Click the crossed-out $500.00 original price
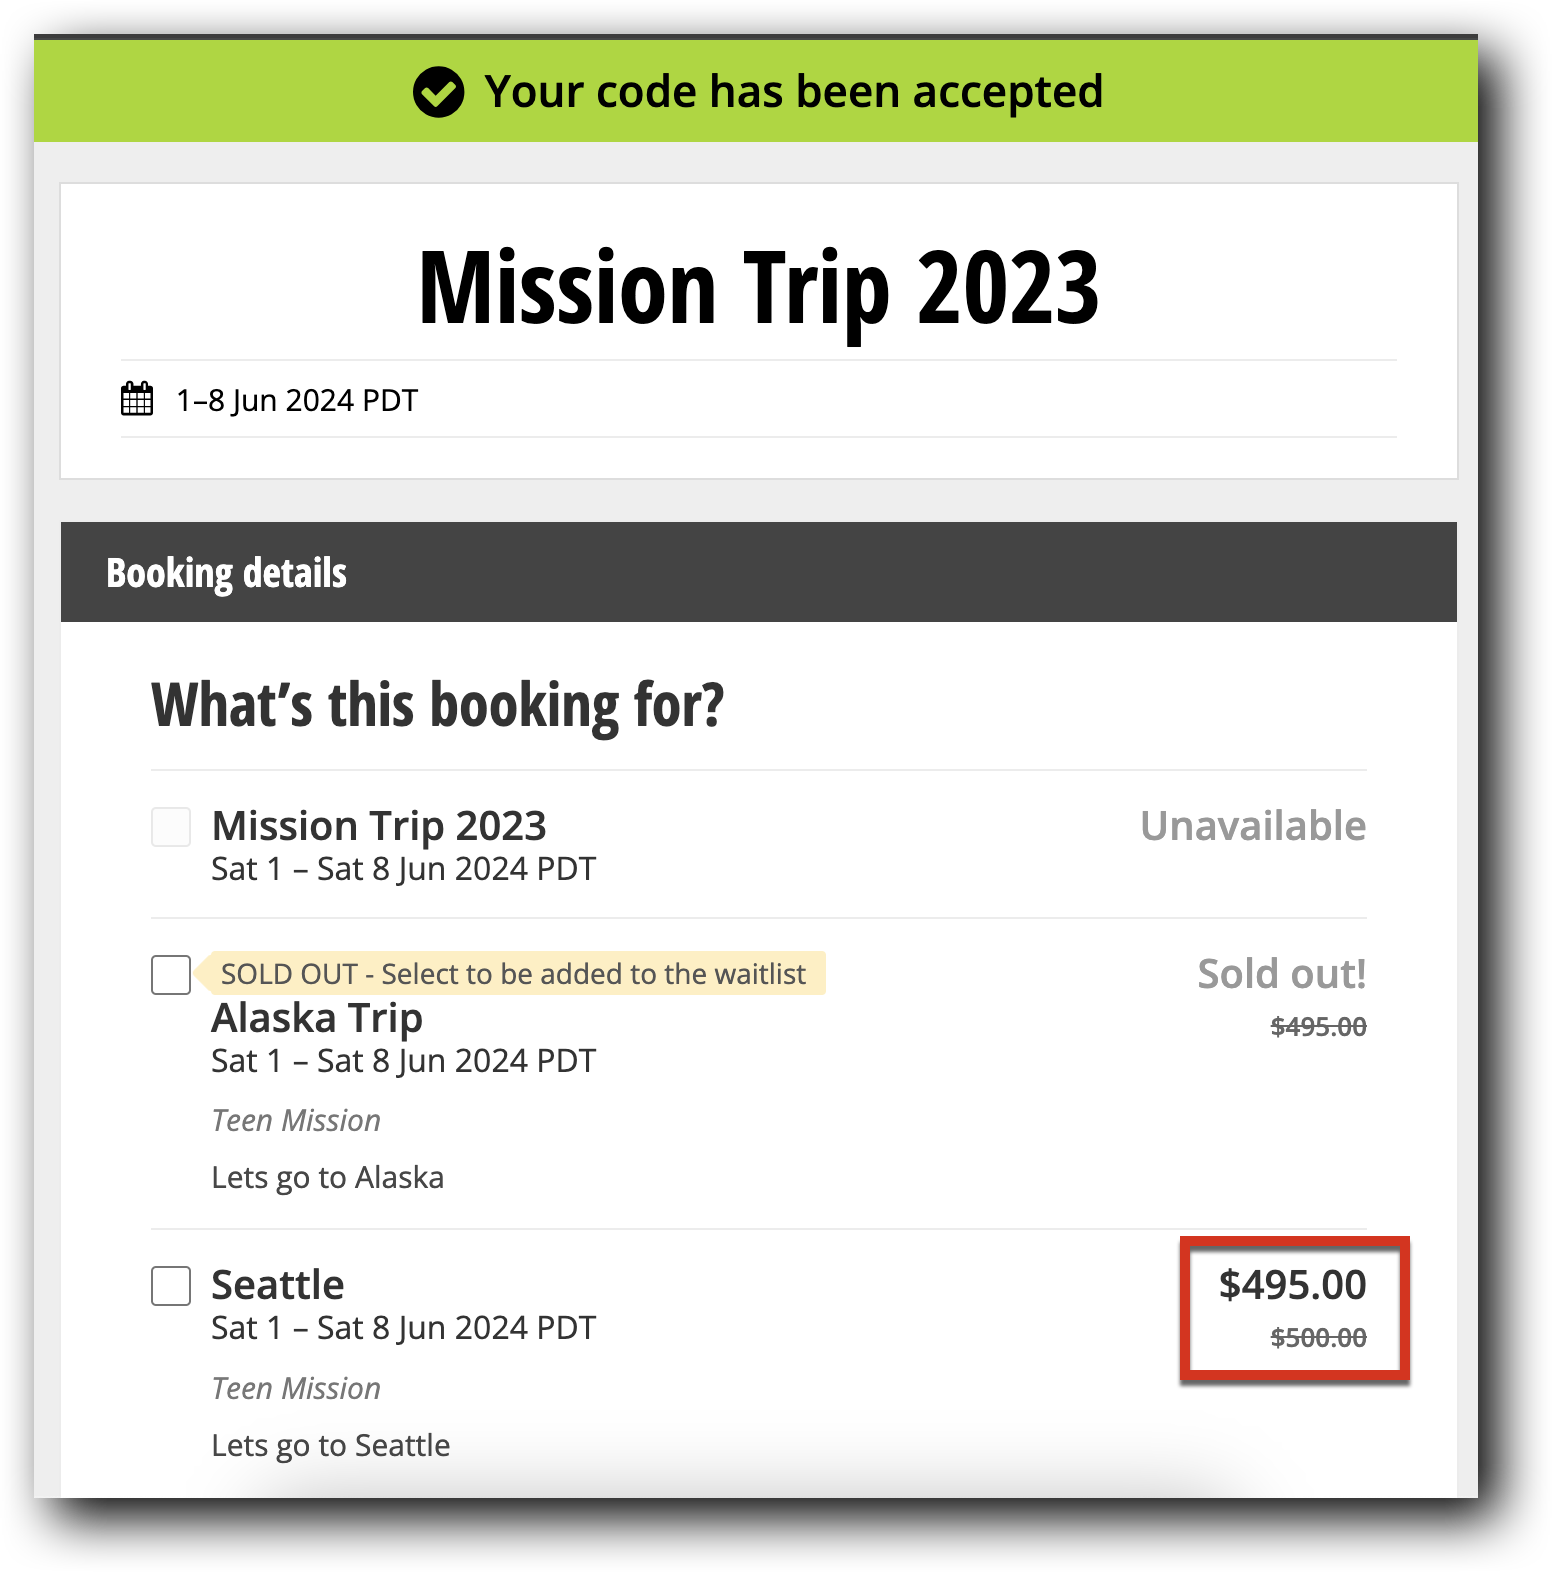 (1318, 1338)
